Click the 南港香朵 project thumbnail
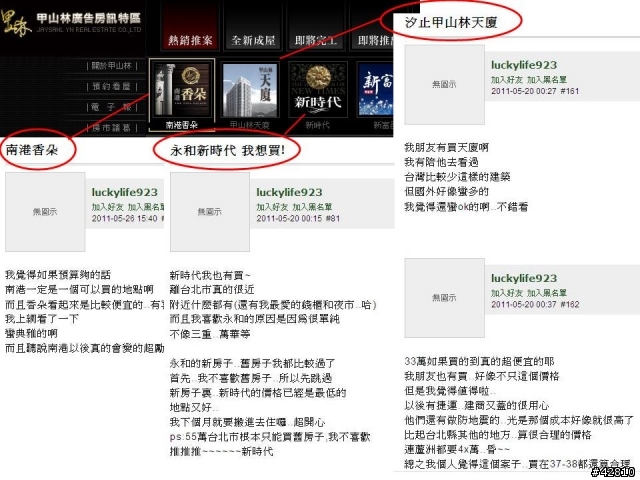This screenshot has width=640, height=480. tap(182, 95)
